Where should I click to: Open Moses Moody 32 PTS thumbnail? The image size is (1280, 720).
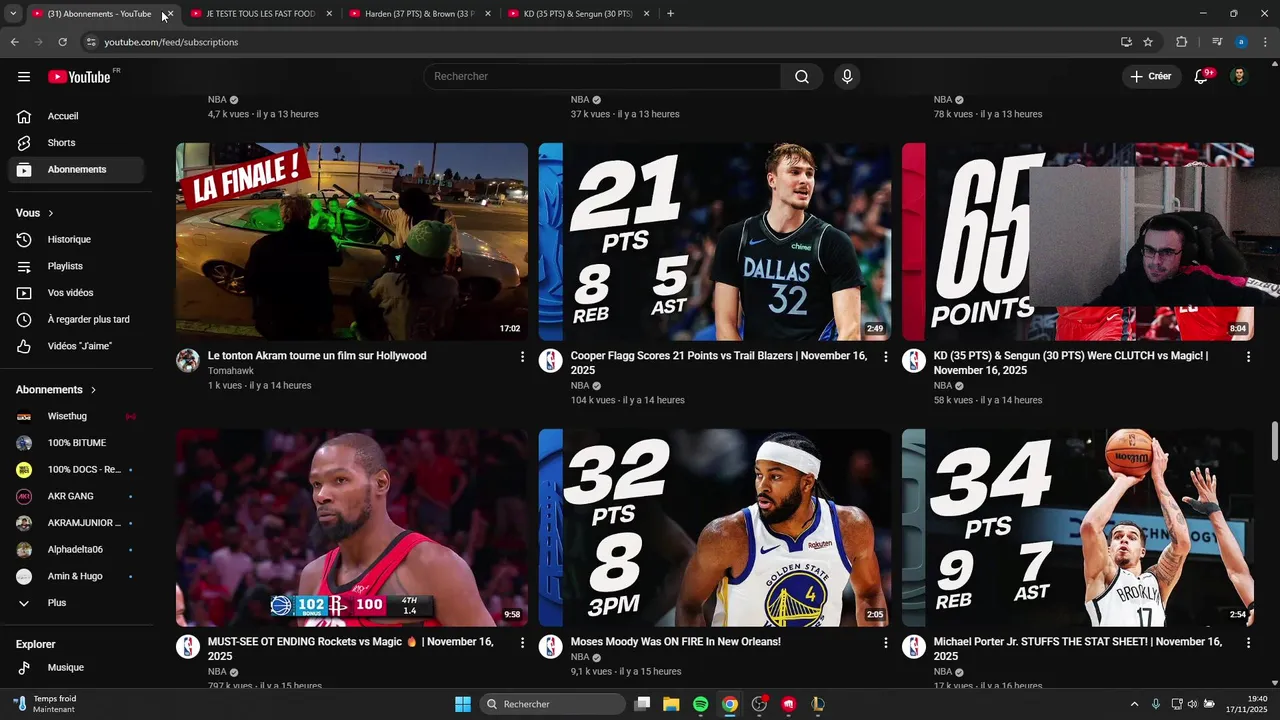pyautogui.click(x=714, y=528)
